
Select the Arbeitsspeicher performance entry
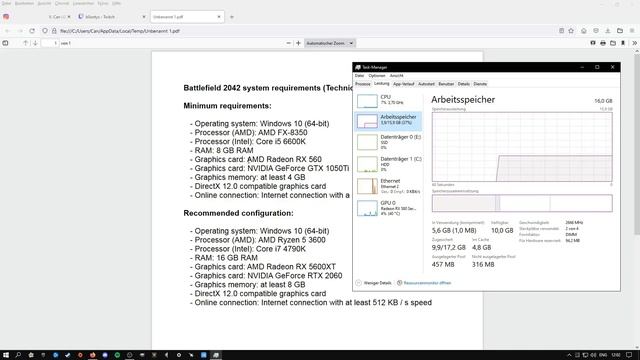(x=388, y=121)
